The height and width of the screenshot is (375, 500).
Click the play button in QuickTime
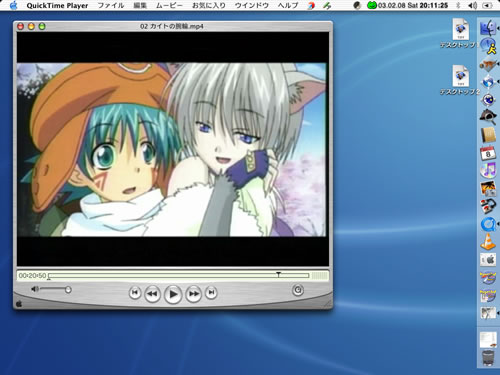tap(173, 294)
